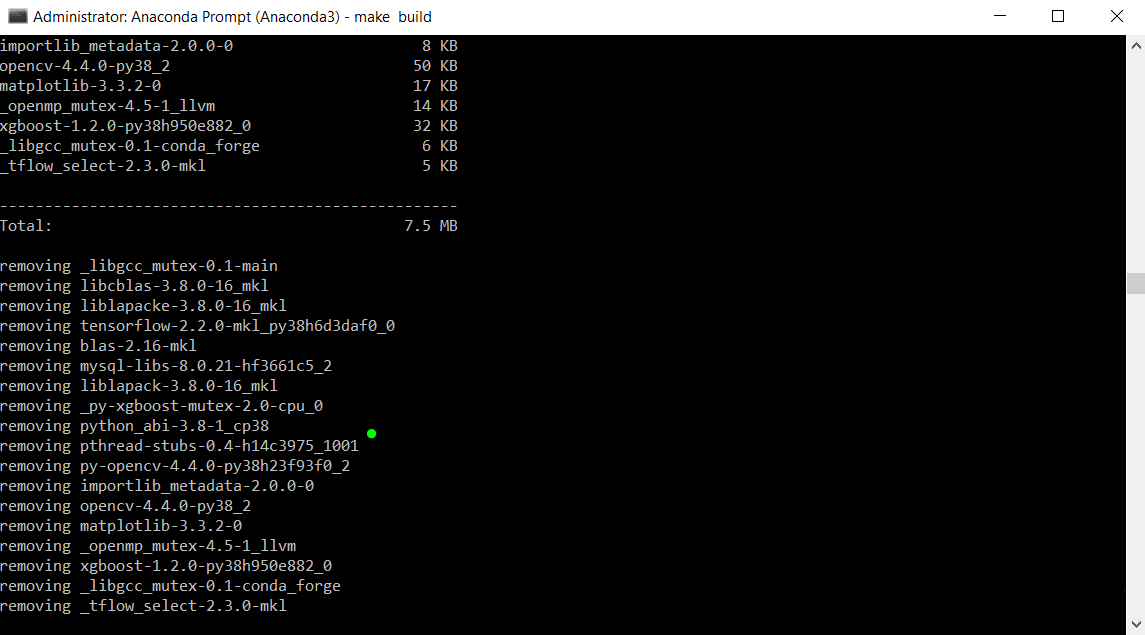Click 'removing py-opencv-4.4.0-py38h23f93f0_2' line
The image size is (1145, 635).
click(x=175, y=466)
